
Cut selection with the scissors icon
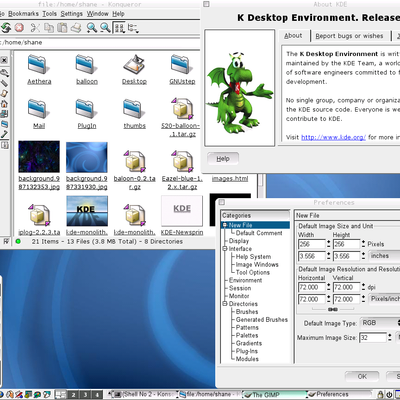point(35,28)
